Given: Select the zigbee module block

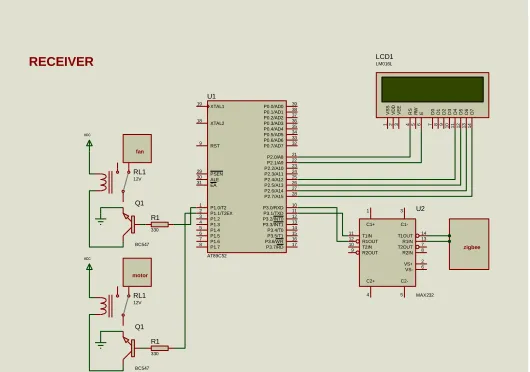Looking at the screenshot, I should pyautogui.click(x=469, y=244).
